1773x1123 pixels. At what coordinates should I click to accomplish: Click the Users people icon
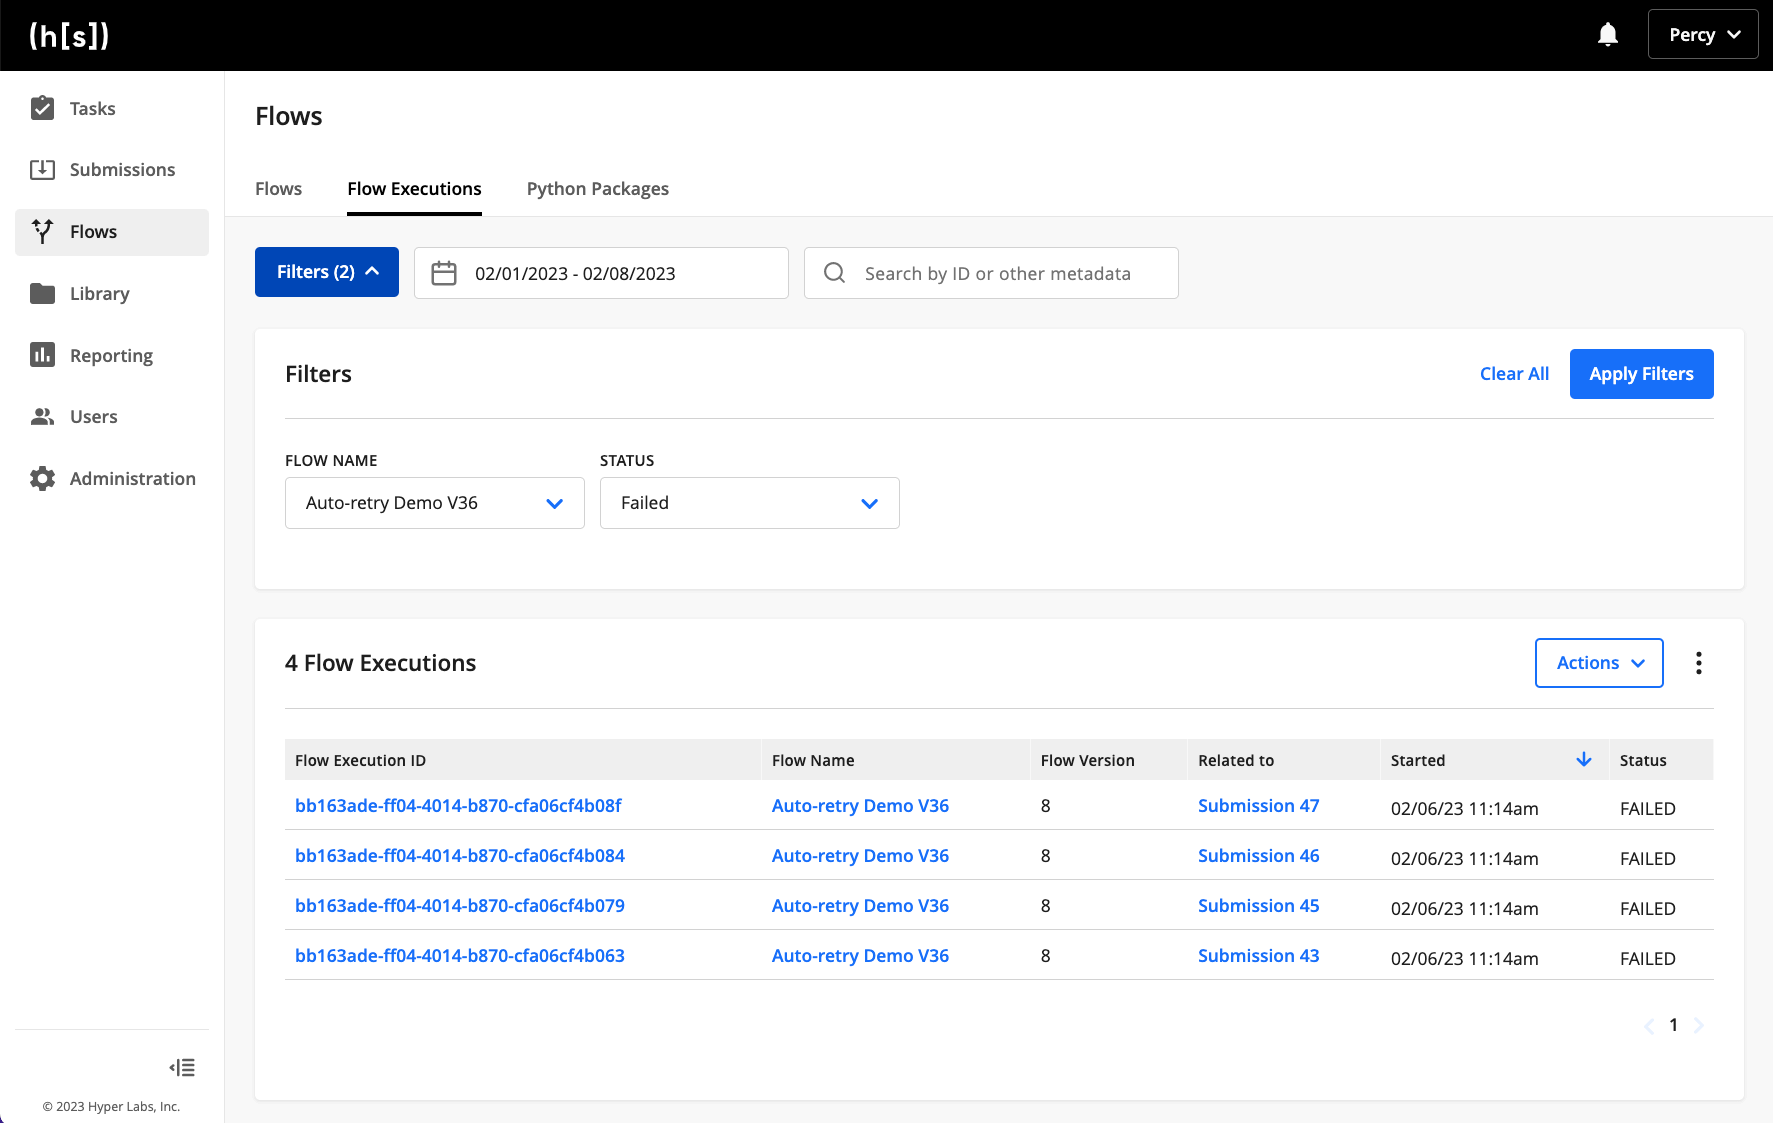[x=43, y=417]
